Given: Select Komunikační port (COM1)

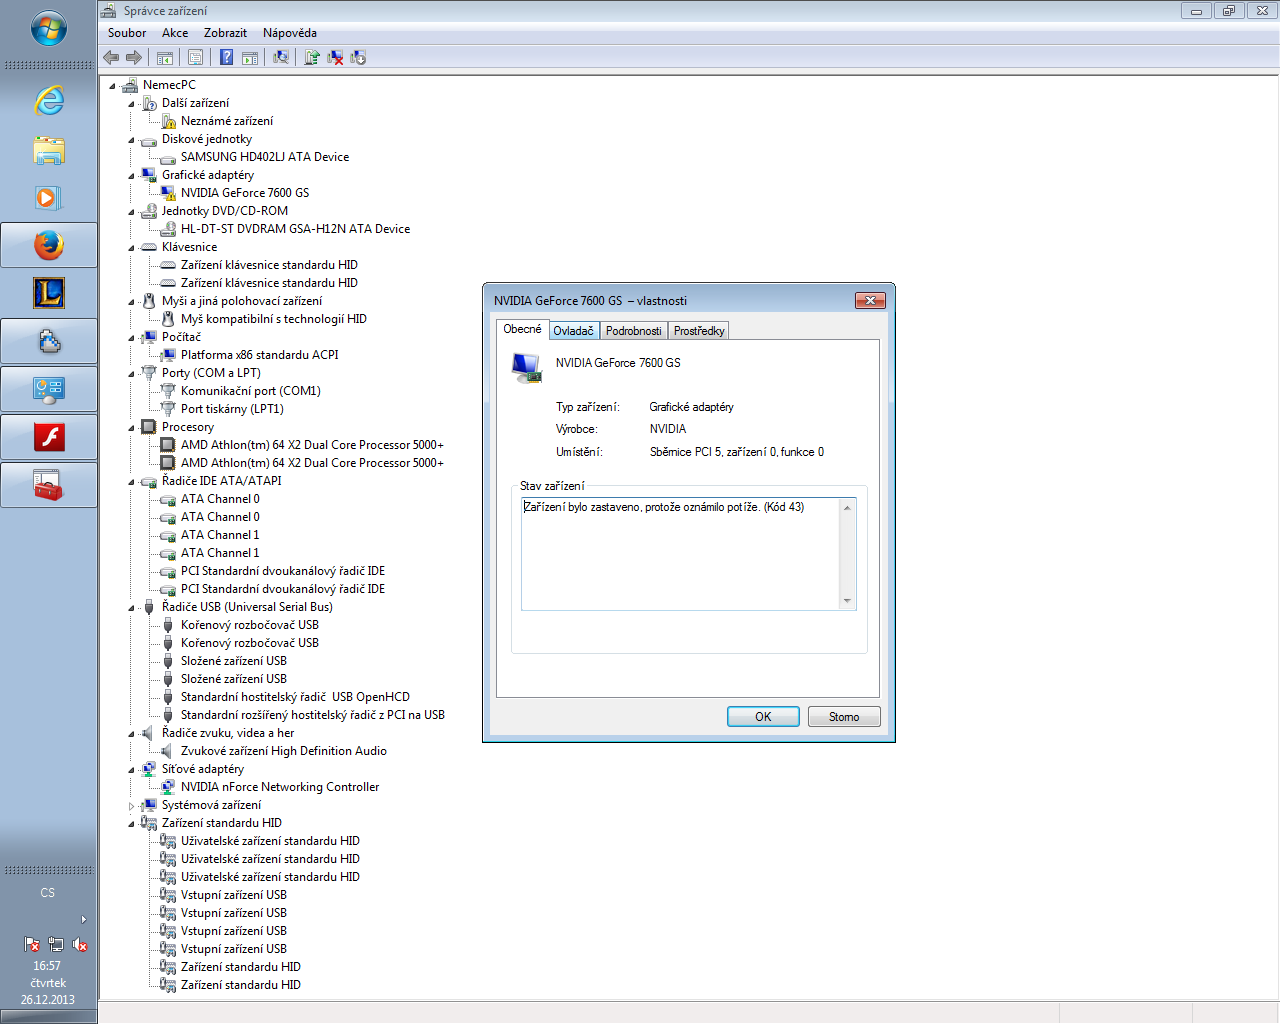Looking at the screenshot, I should point(251,391).
